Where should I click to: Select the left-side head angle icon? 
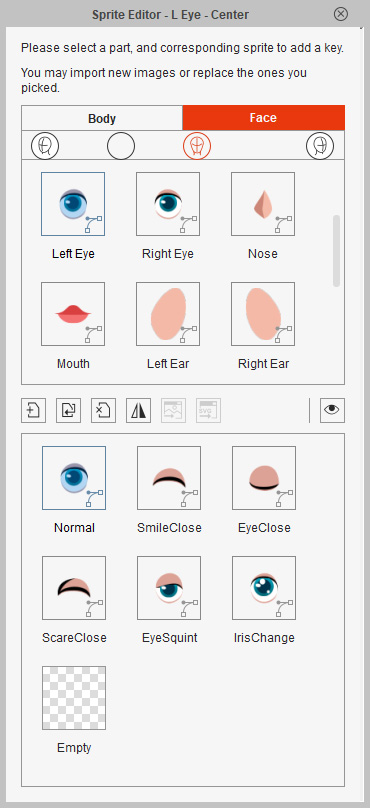coord(45,146)
